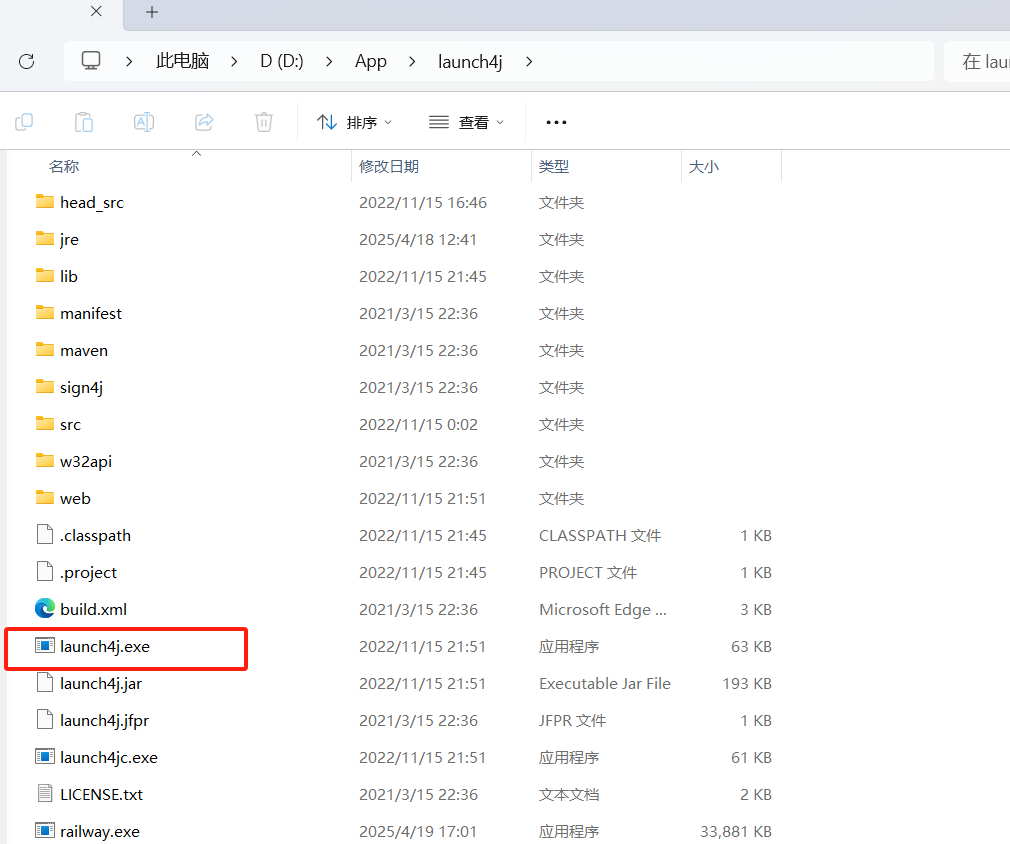Go to 此电脑 in the breadcrumb
Image resolution: width=1010 pixels, height=844 pixels.
[182, 61]
